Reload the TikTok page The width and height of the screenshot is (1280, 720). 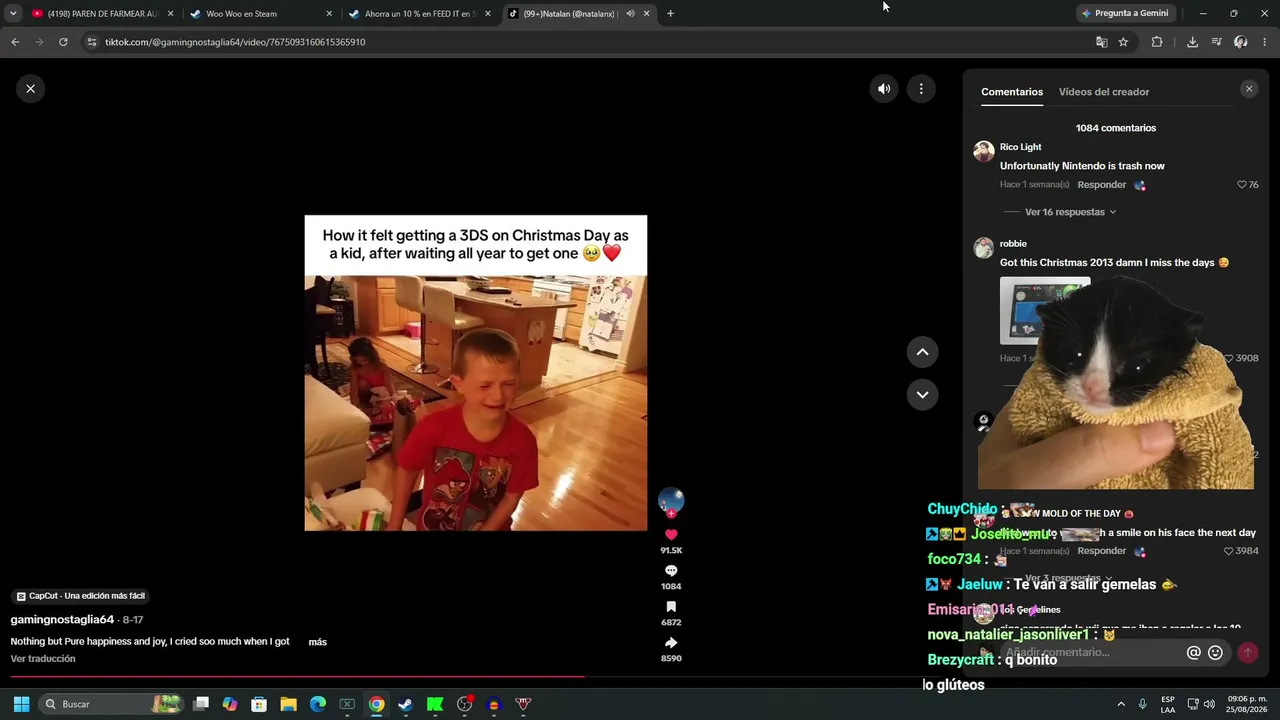[63, 42]
